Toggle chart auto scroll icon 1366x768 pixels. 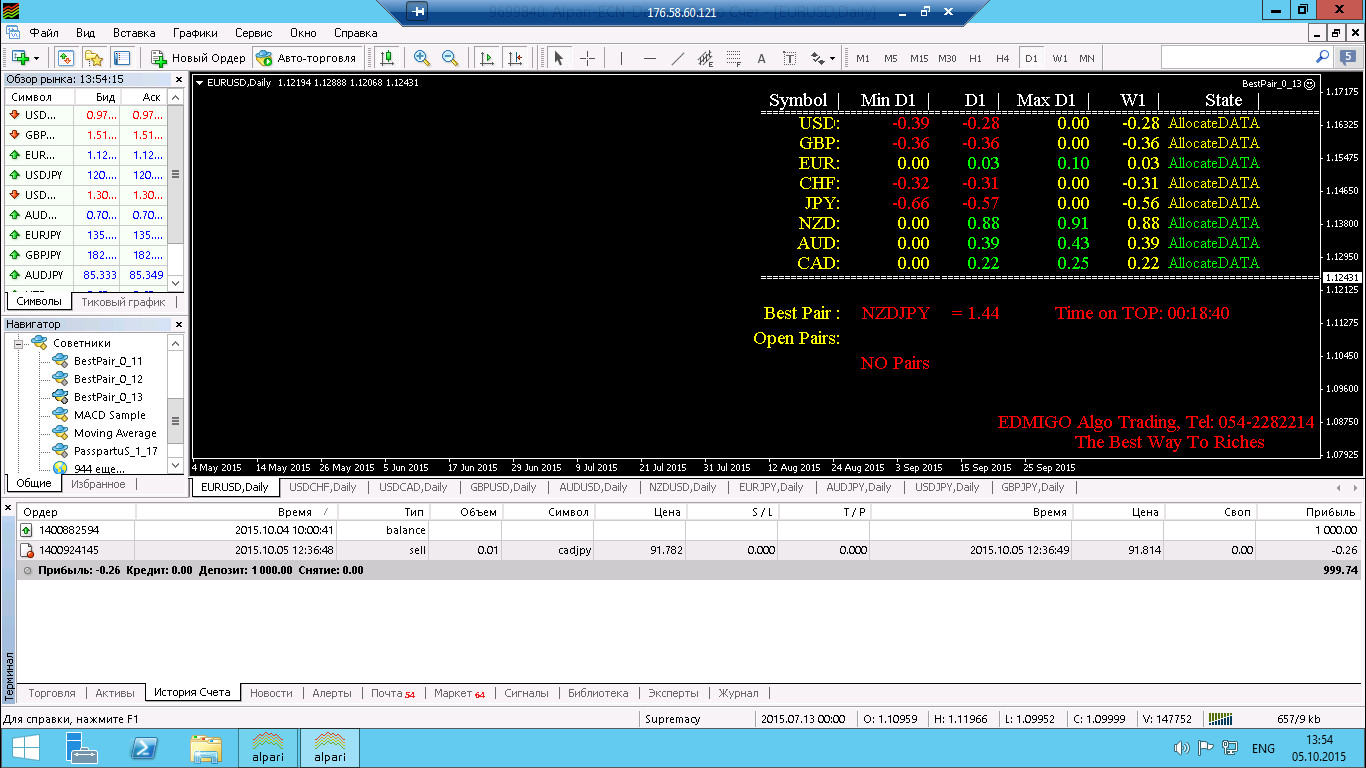tap(486, 58)
